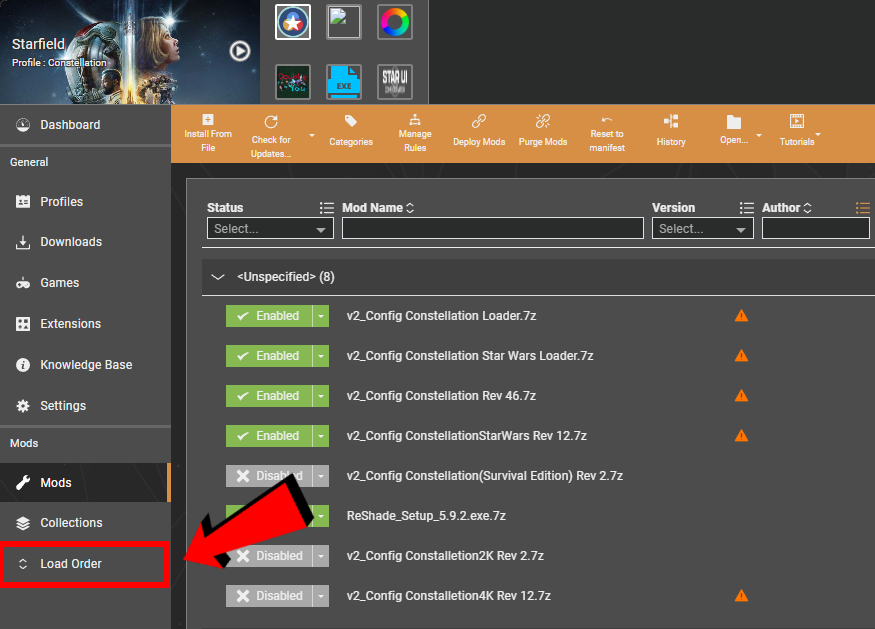Viewport: 875px width, 629px height.
Task: Toggle Enabled for Constellation Star Wars Loader.7z
Action: [x=269, y=356]
